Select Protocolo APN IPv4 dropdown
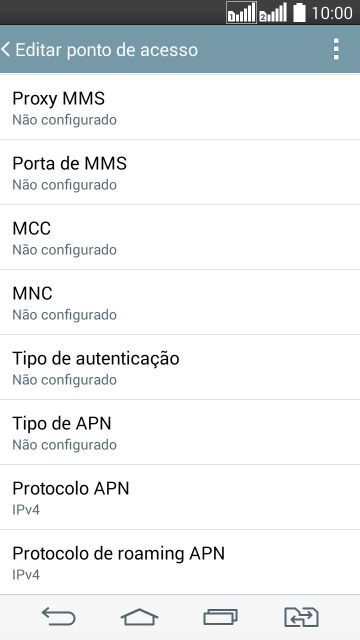Image resolution: width=360 pixels, height=640 pixels. (180, 497)
